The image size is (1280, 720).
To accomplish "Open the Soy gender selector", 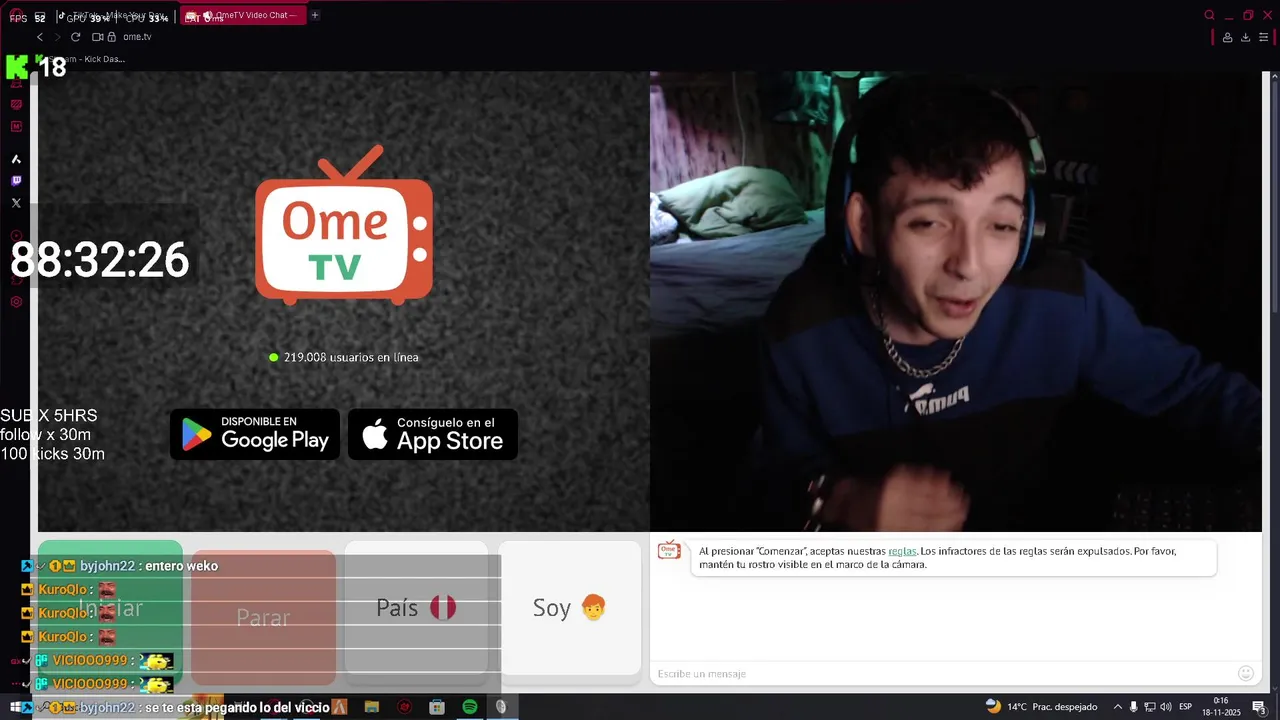I will (x=570, y=608).
